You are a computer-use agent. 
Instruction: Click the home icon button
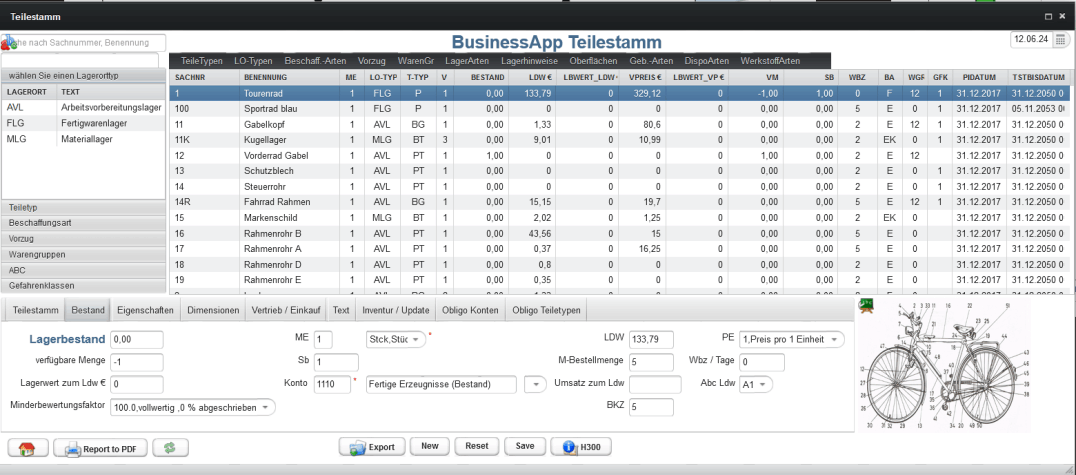click(27, 448)
